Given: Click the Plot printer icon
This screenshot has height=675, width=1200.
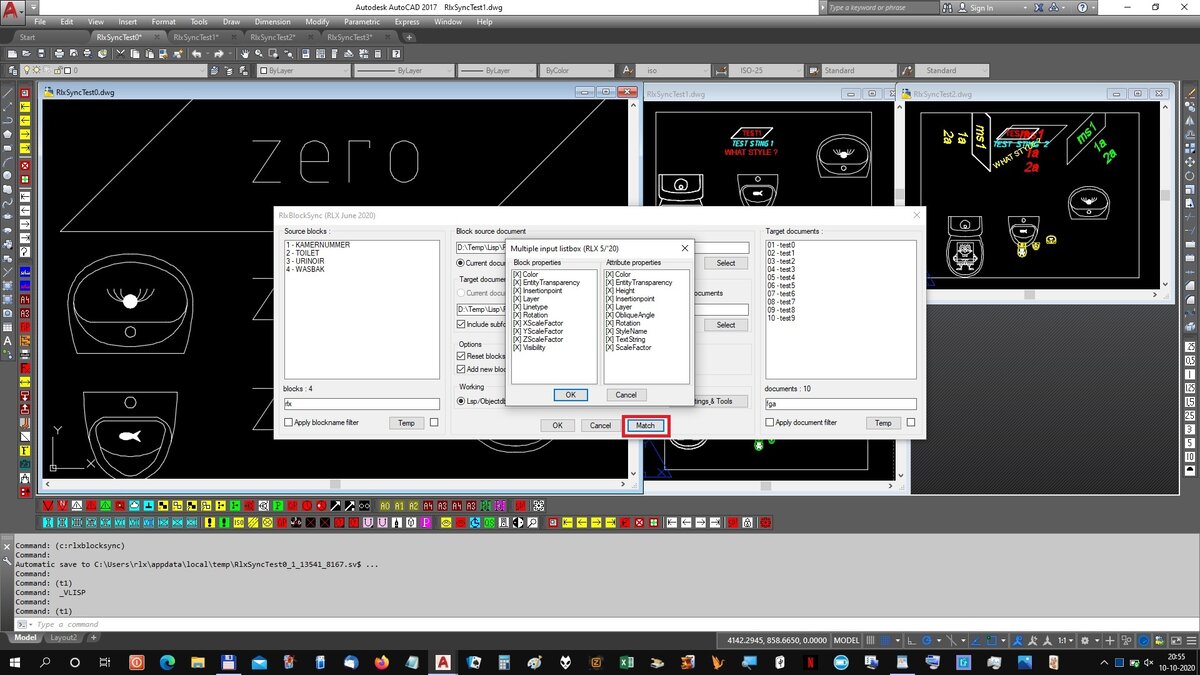Looking at the screenshot, I should click(x=59, y=53).
